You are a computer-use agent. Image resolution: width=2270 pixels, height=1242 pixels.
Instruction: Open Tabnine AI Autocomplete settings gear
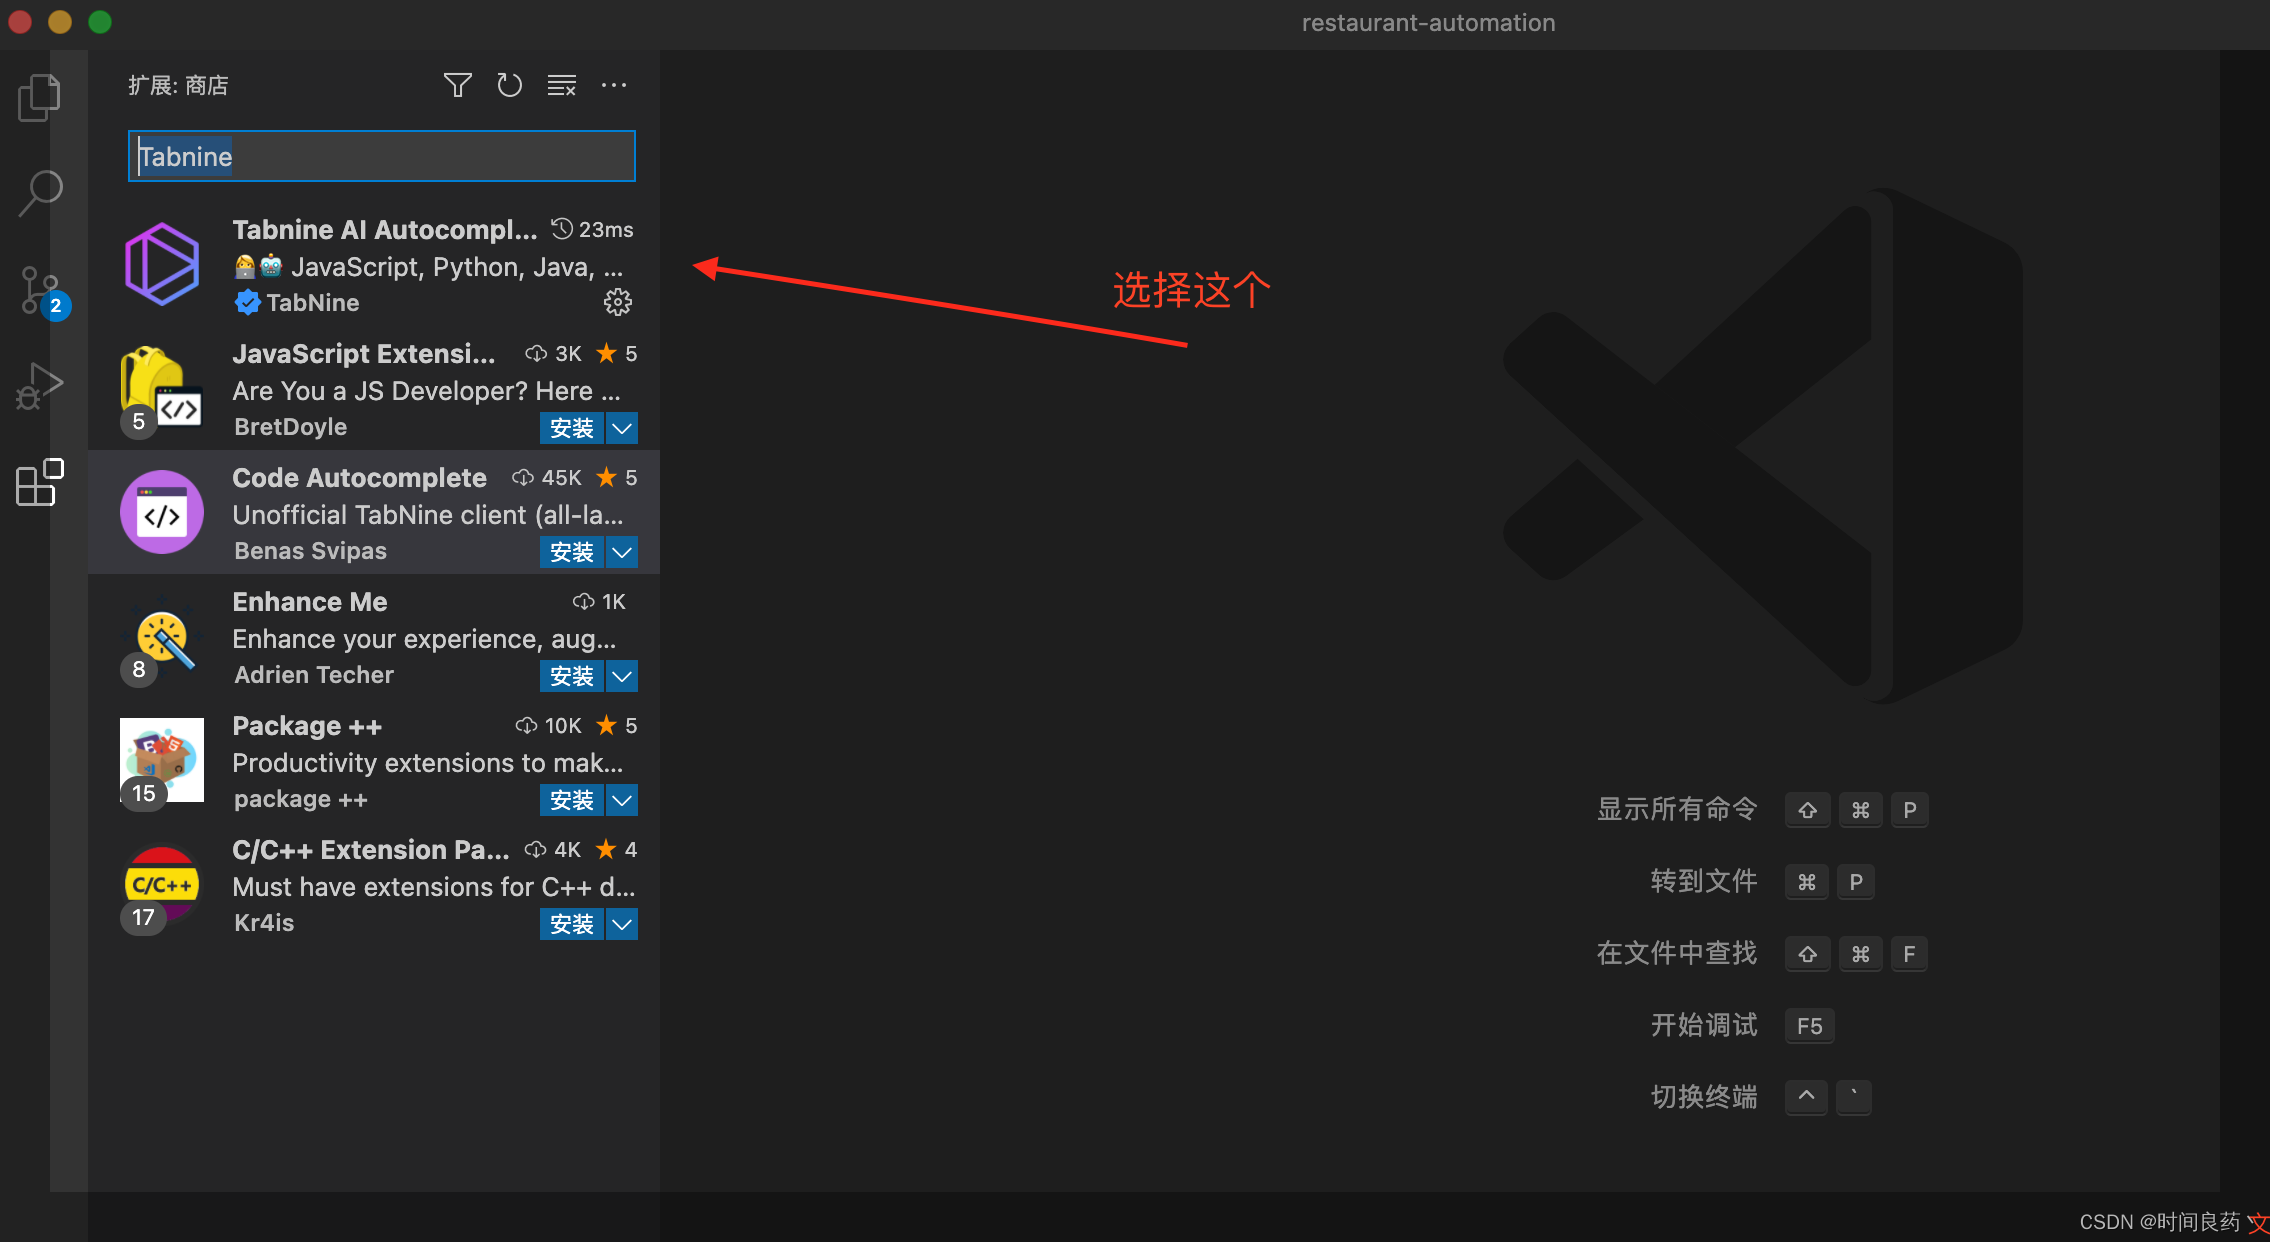pyautogui.click(x=618, y=301)
